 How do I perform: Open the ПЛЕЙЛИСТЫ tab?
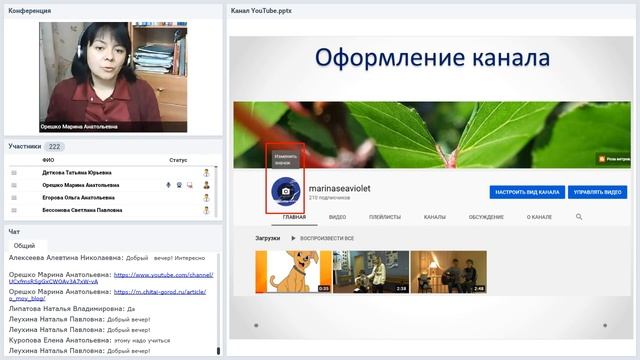click(x=385, y=217)
